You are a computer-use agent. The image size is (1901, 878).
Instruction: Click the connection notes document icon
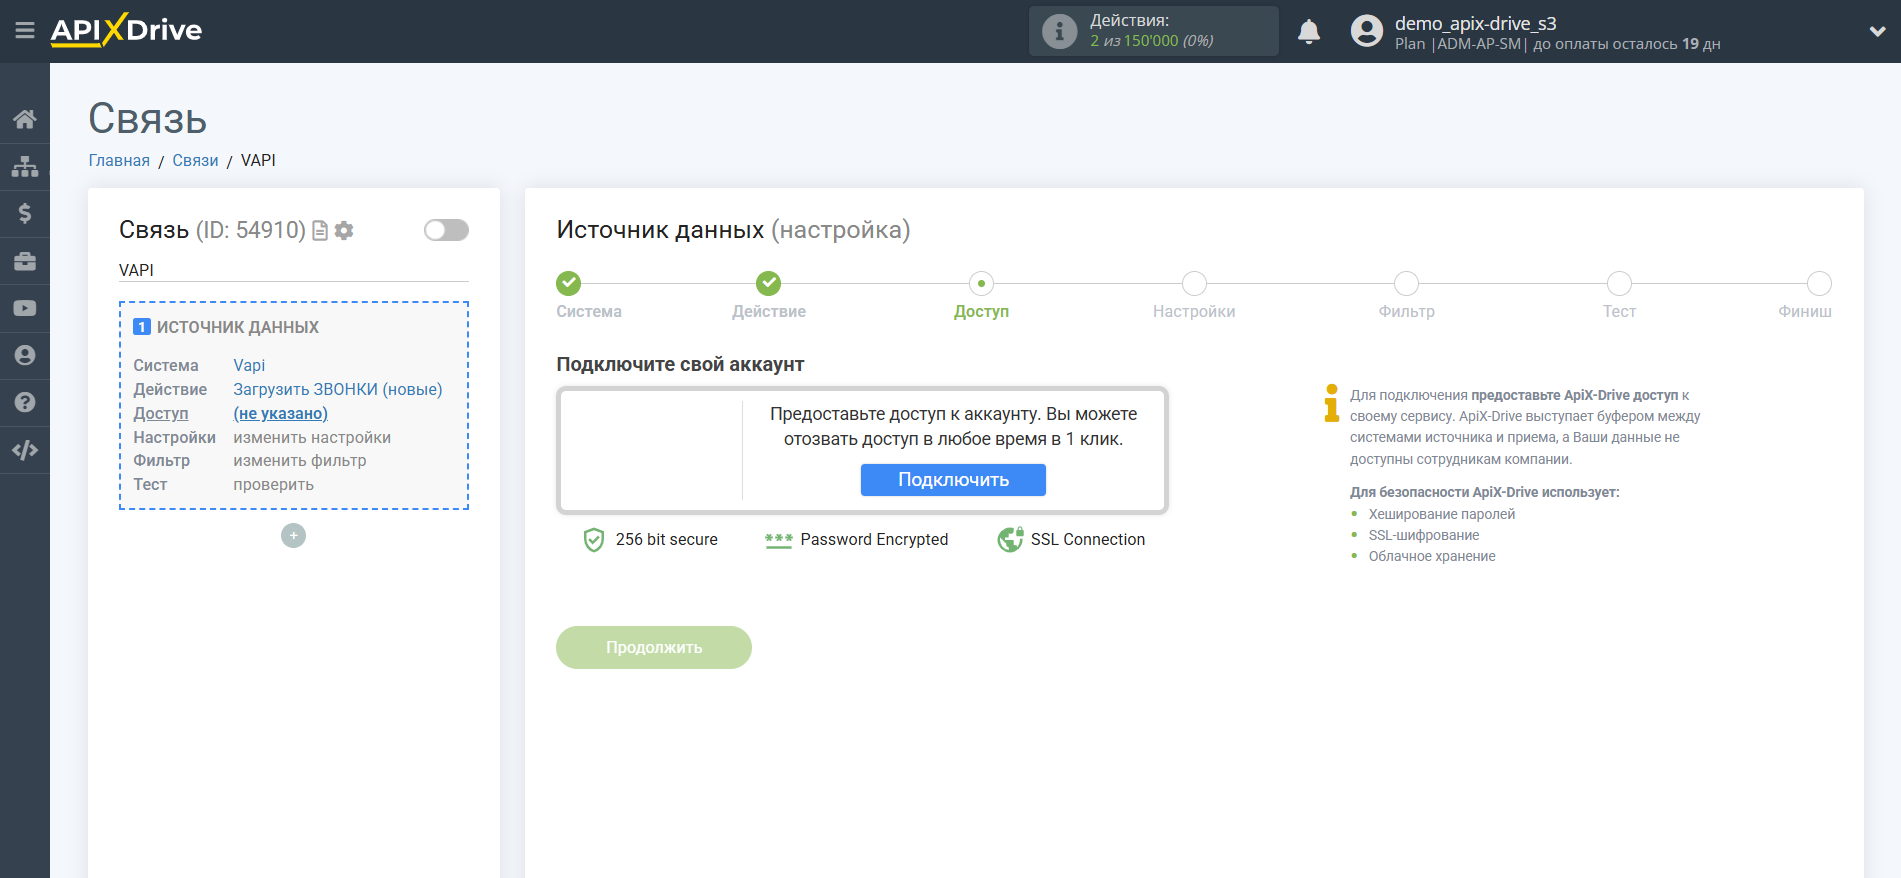320,231
